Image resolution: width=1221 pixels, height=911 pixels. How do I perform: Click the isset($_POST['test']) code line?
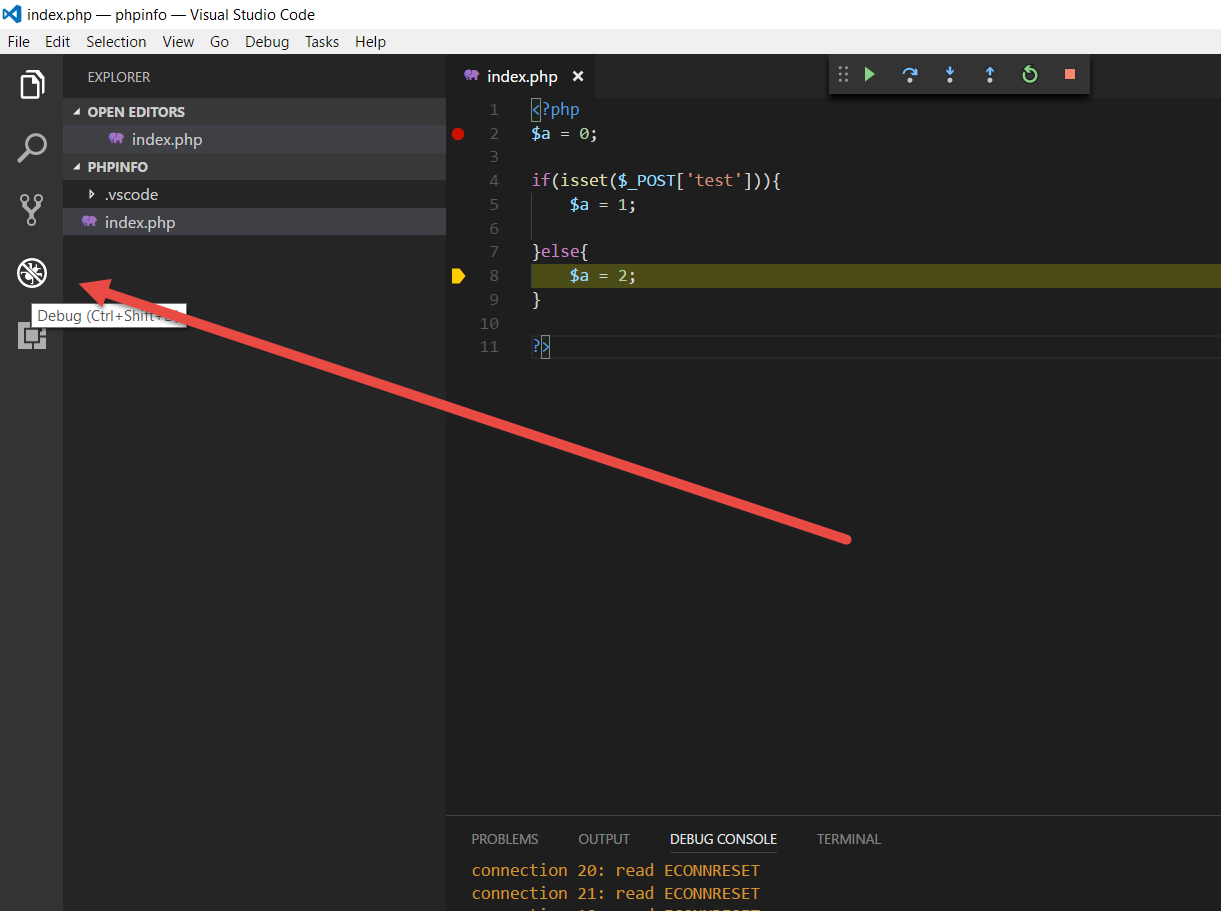pyautogui.click(x=656, y=181)
